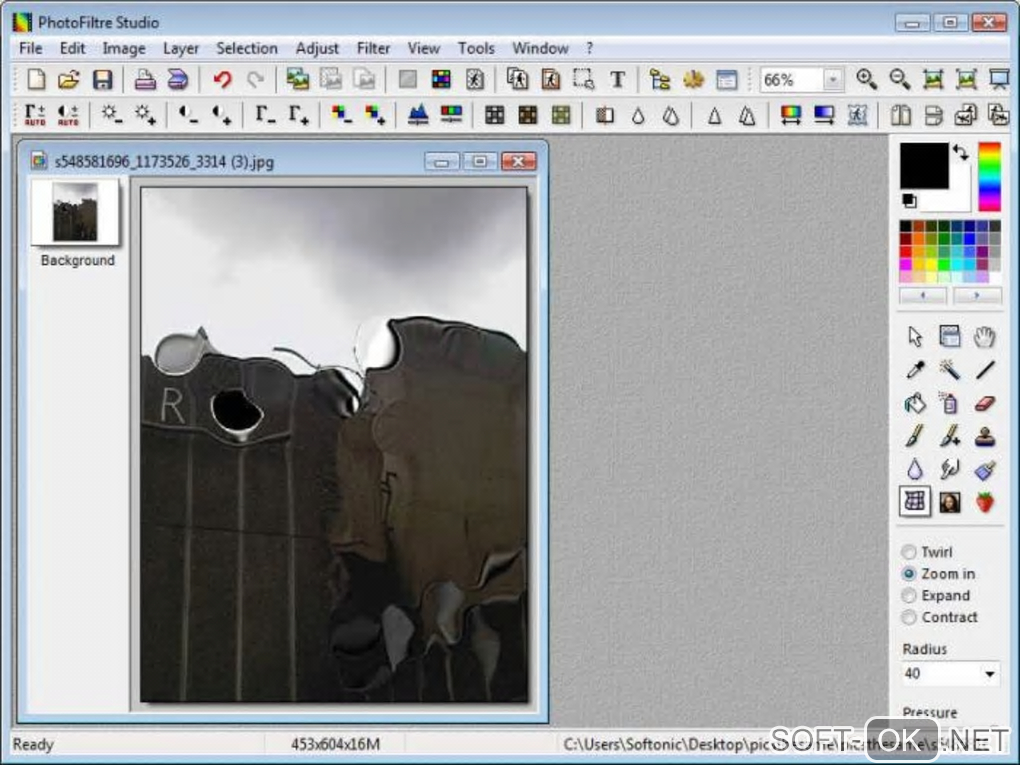Save the image with the floppy disk icon
The height and width of the screenshot is (765, 1020).
(102, 79)
